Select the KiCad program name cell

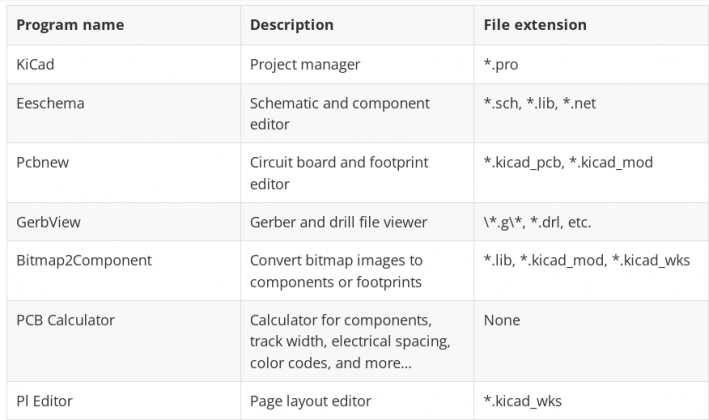tap(37, 64)
